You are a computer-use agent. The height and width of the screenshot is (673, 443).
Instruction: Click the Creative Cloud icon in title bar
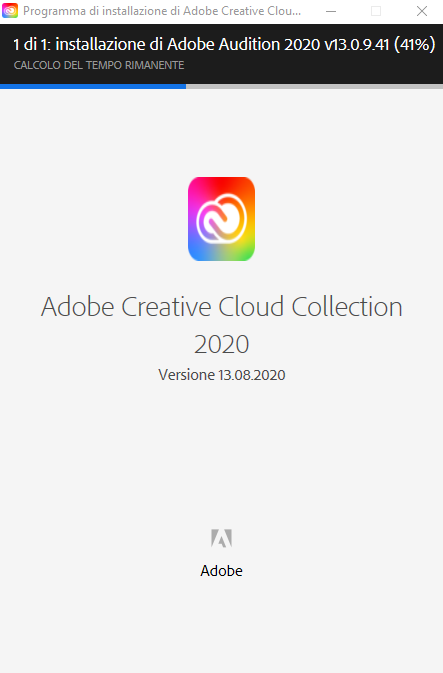[10, 11]
